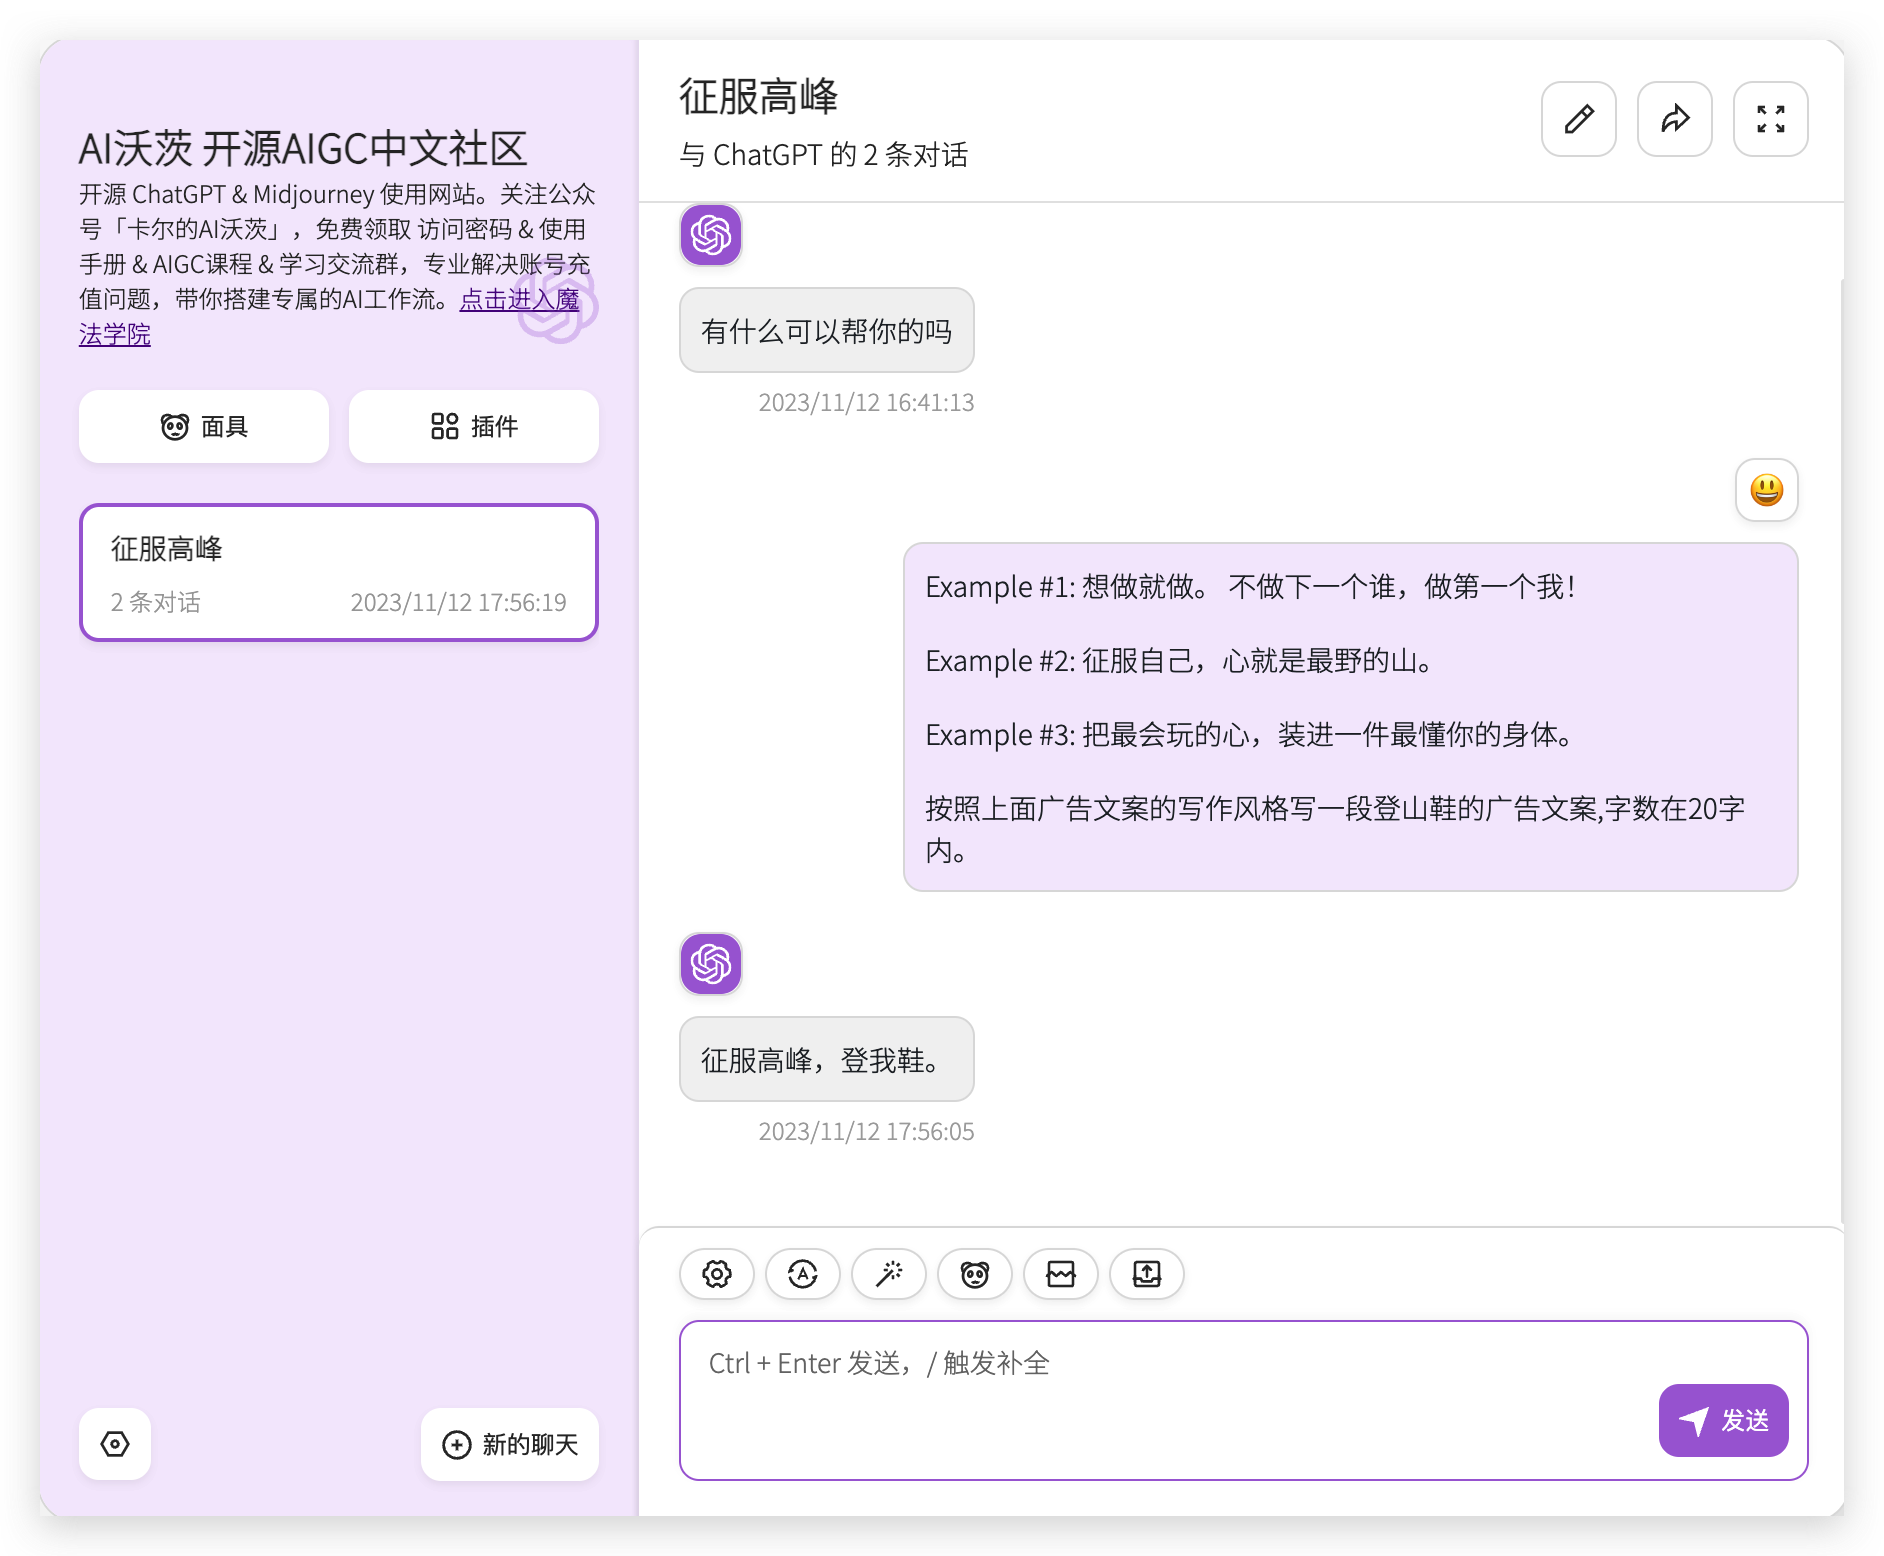The width and height of the screenshot is (1884, 1556).
Task: Click the subtitle 与 ChatGPT 的 2 条对话
Action: tap(823, 155)
